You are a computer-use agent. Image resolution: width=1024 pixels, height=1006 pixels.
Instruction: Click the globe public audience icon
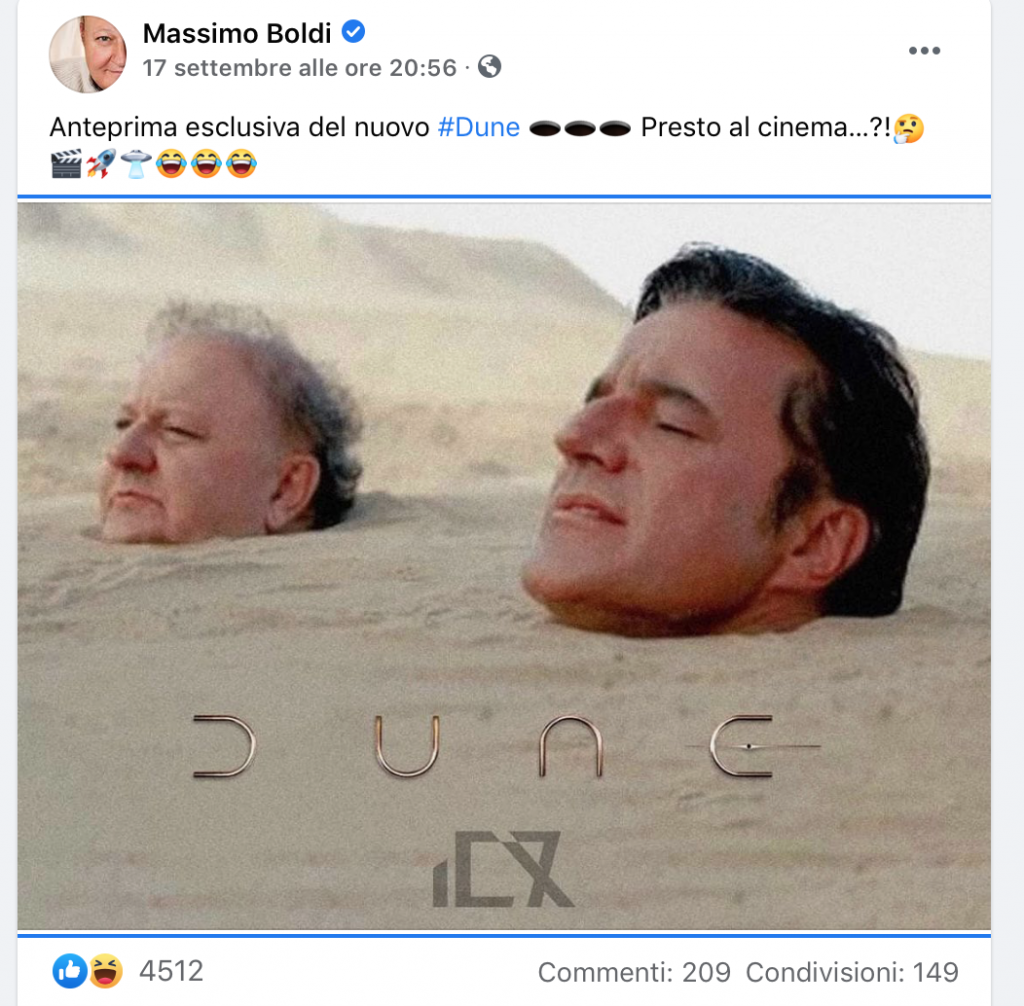click(490, 67)
